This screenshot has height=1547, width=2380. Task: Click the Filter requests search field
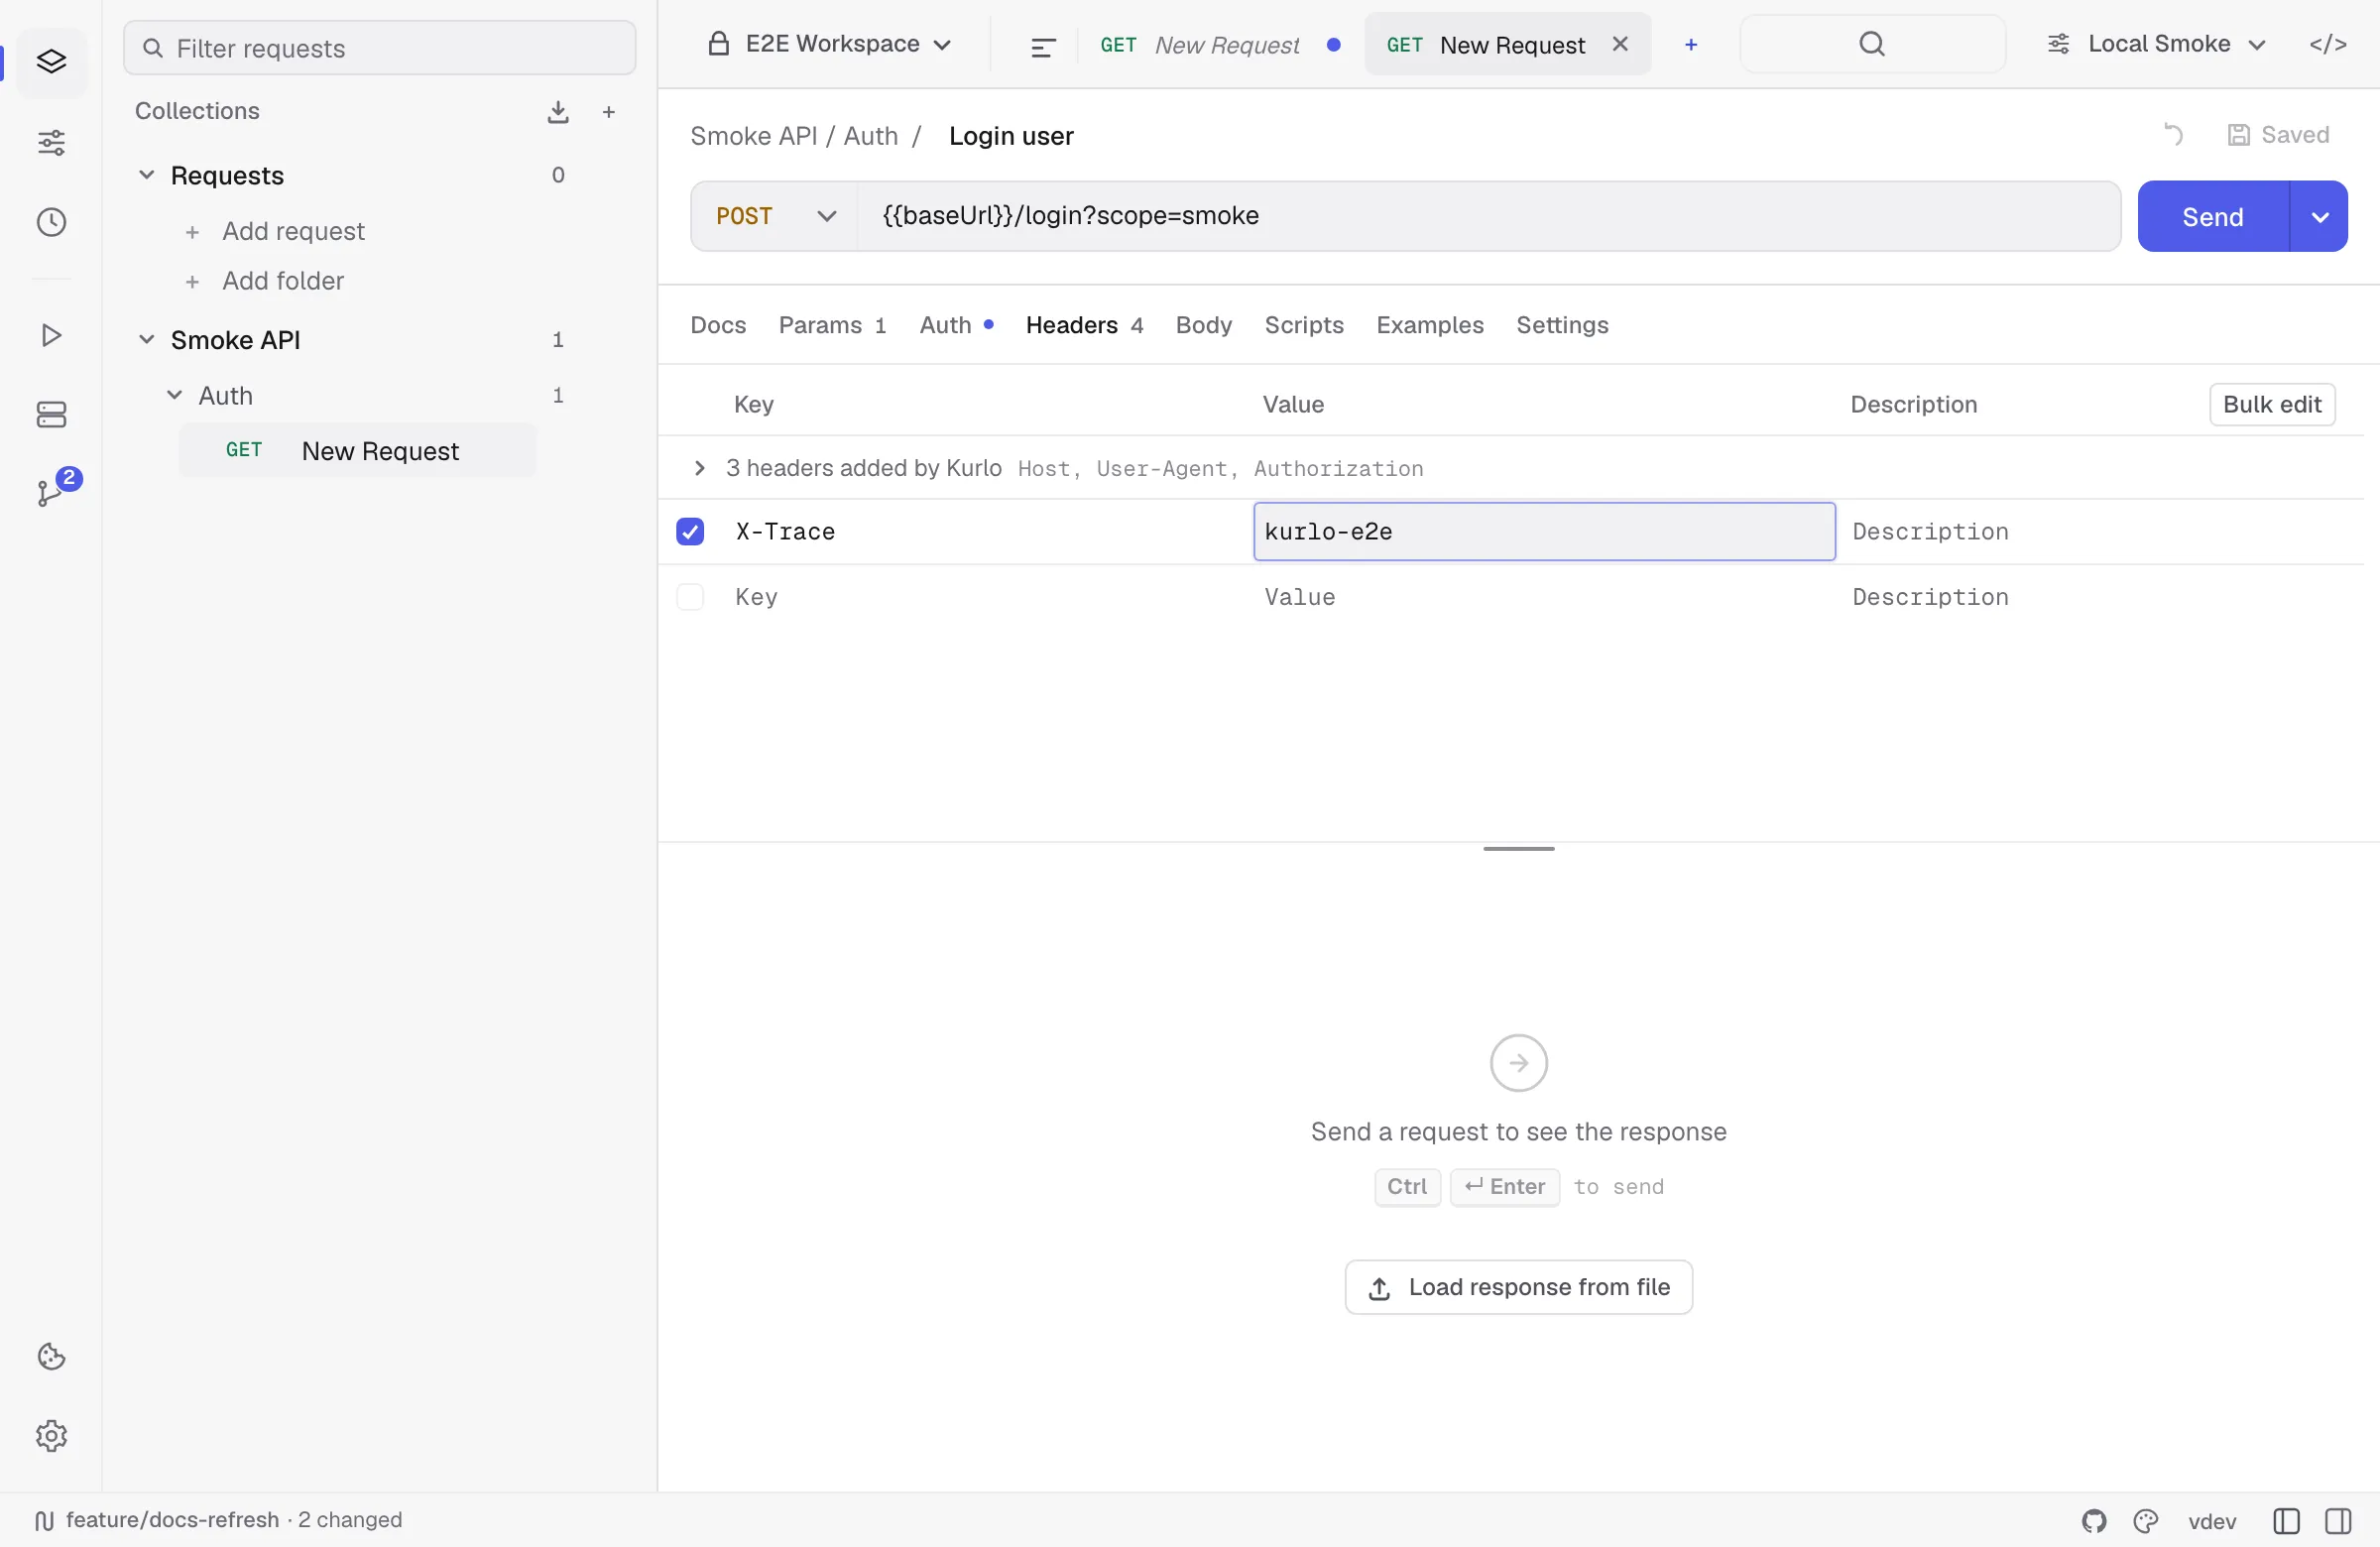[x=380, y=48]
